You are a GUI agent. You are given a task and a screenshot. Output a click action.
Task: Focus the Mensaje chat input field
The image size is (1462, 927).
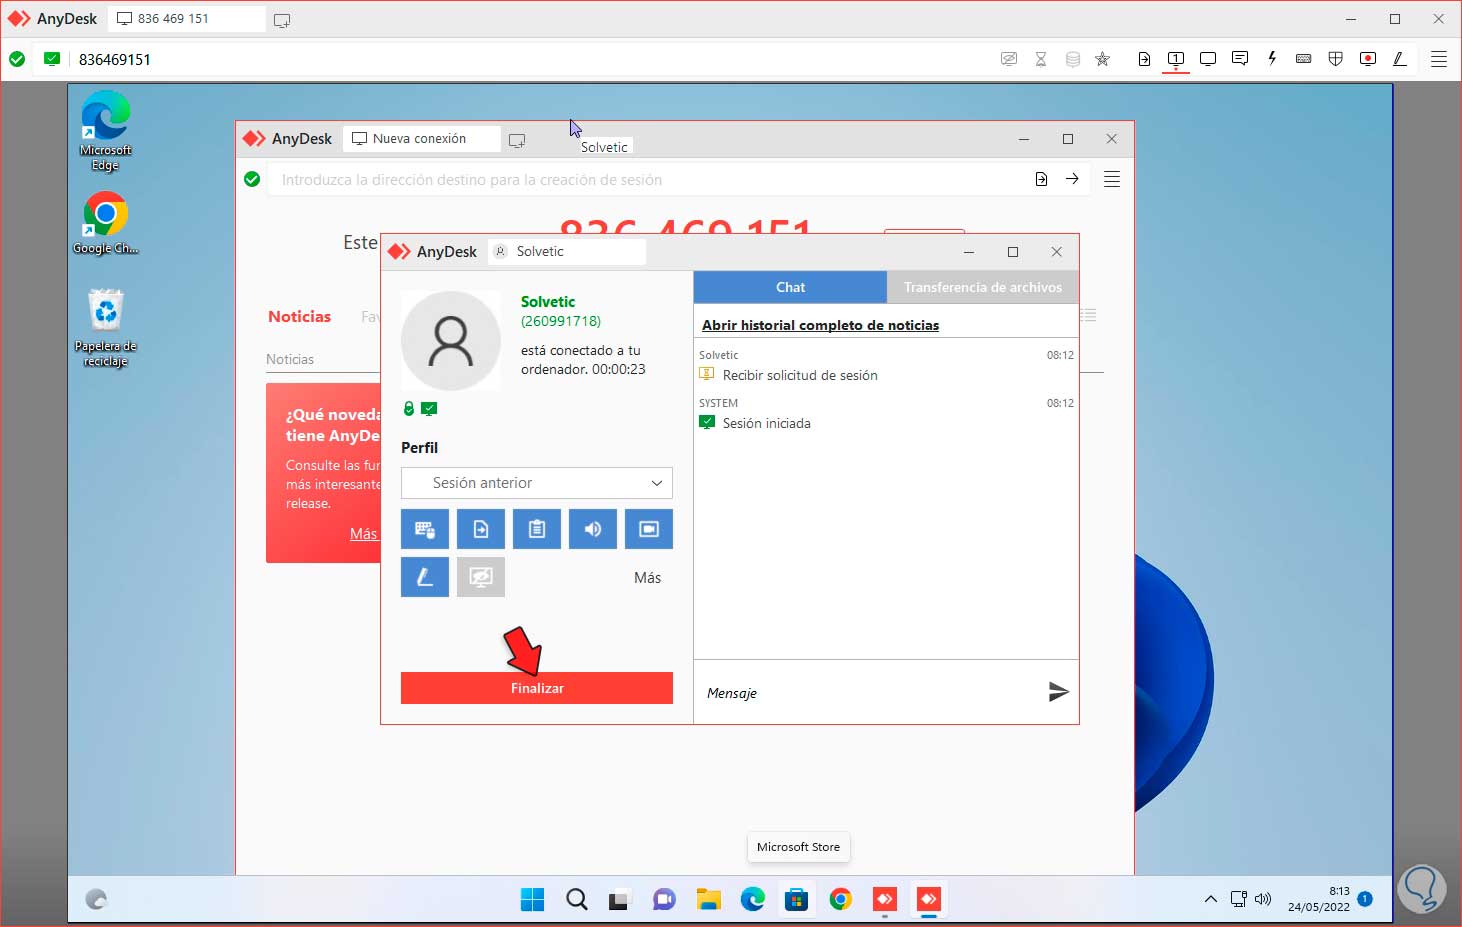click(870, 692)
